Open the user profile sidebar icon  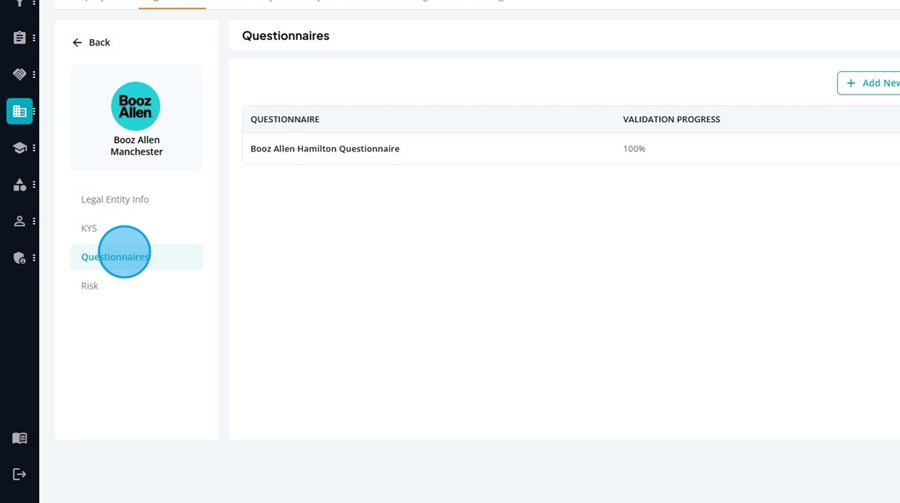tap(20, 221)
